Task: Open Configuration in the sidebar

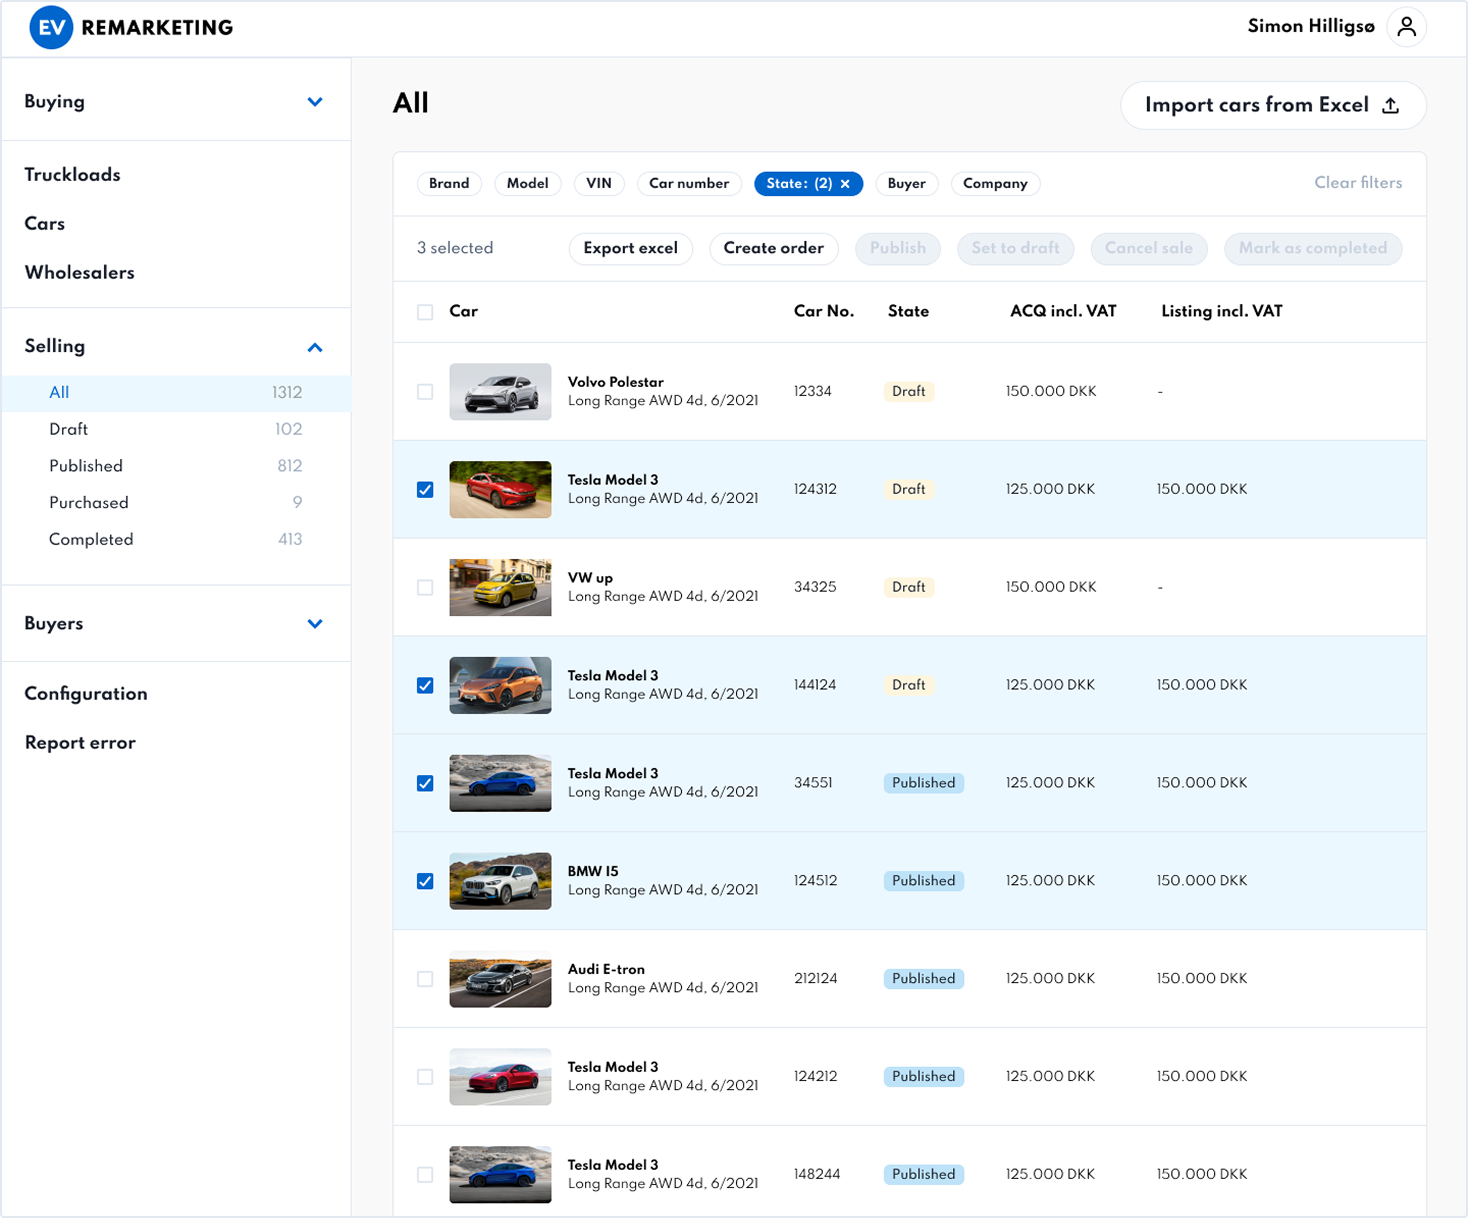Action: 86,694
